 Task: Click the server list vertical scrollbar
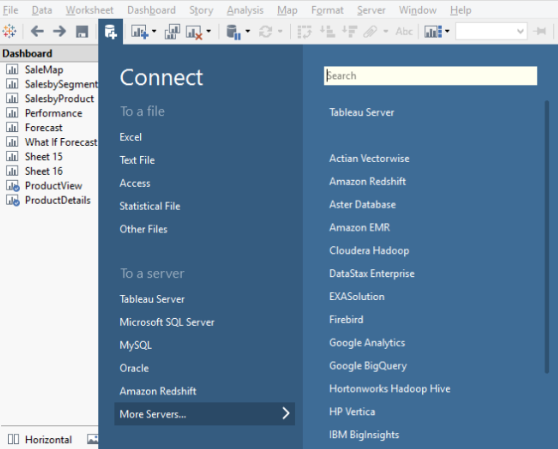click(547, 237)
